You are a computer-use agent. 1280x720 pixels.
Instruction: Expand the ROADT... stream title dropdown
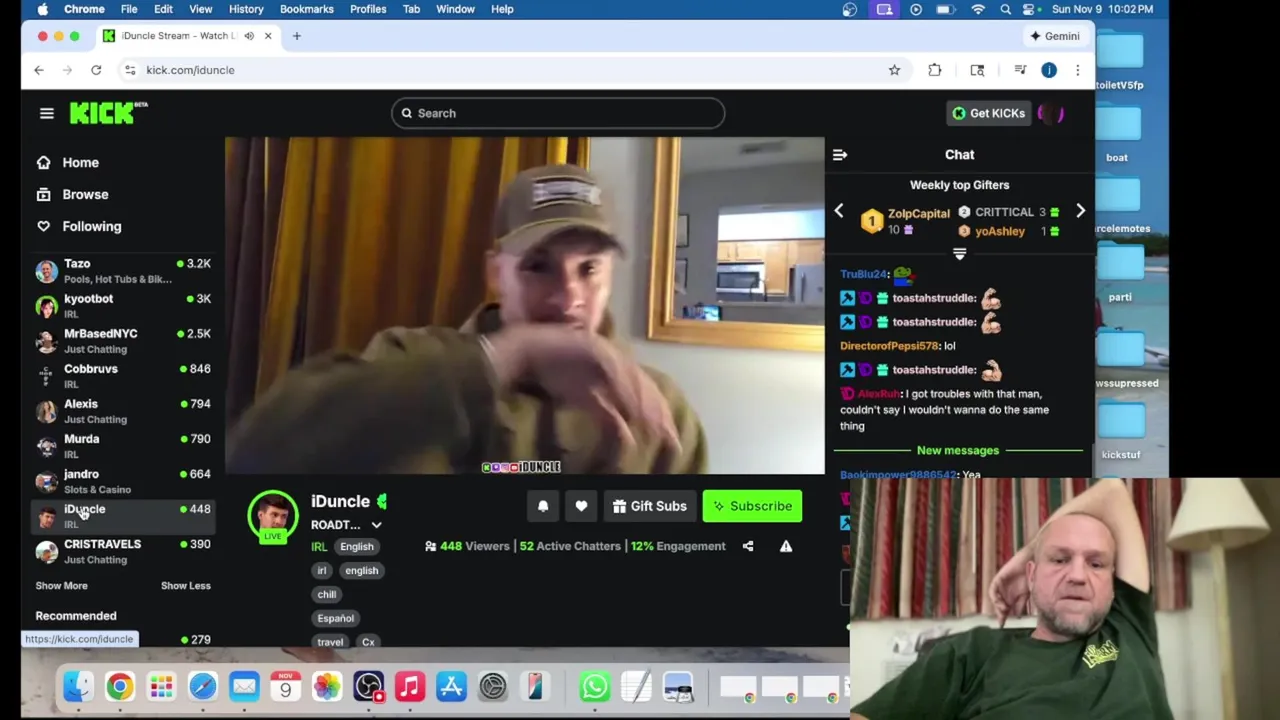[376, 525]
